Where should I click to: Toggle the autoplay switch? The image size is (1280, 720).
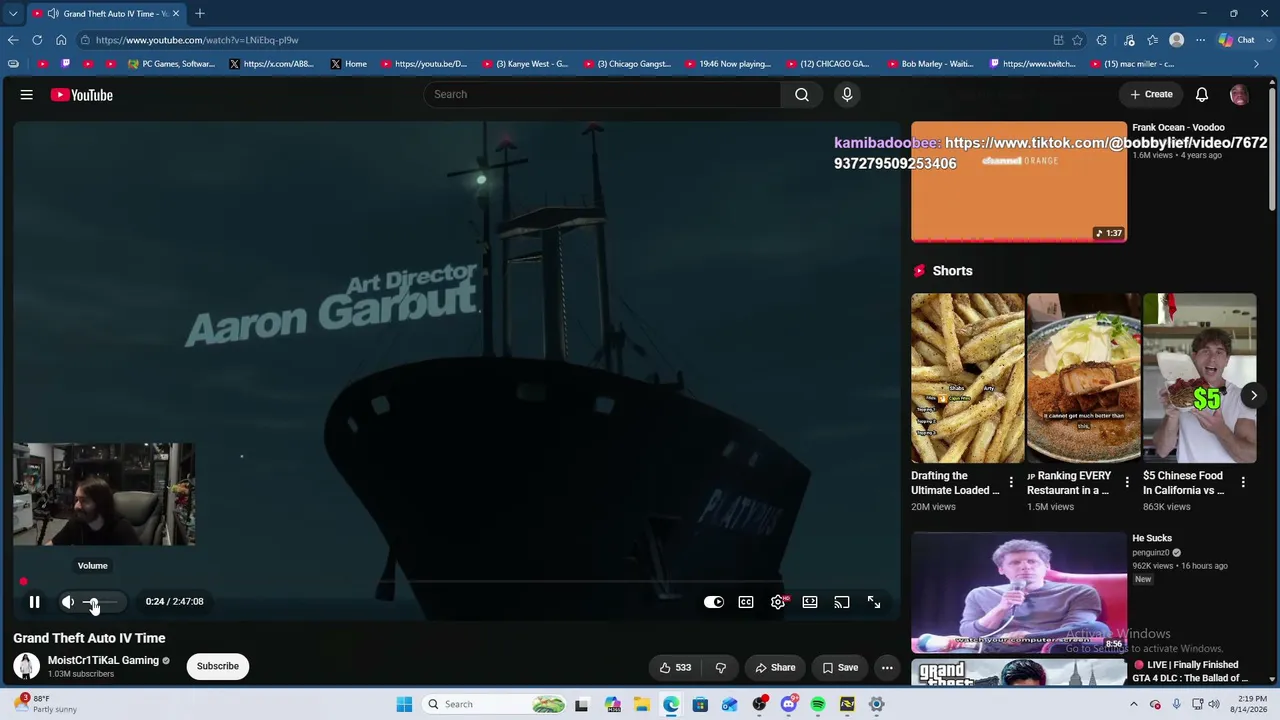714,602
